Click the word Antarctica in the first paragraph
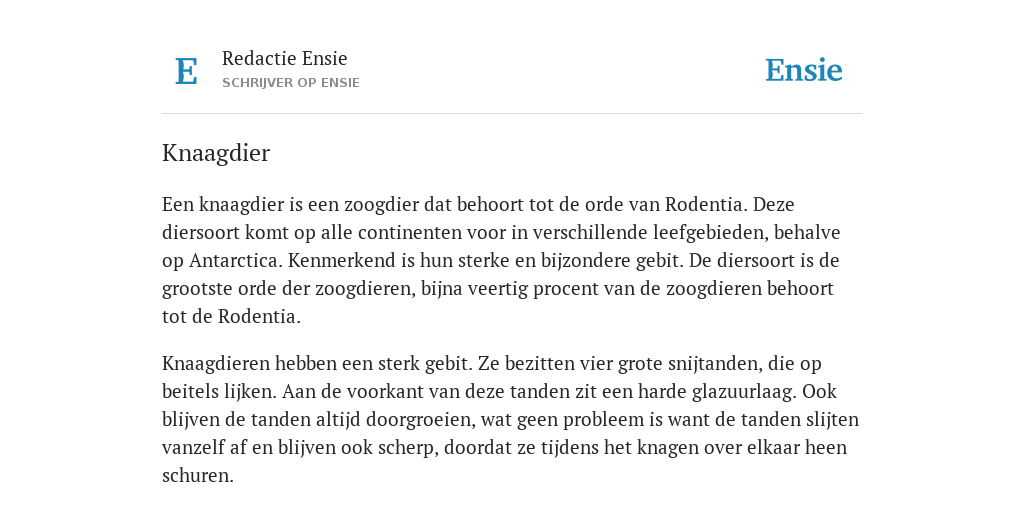Image resolution: width=1024 pixels, height=512 pixels. coord(235,261)
